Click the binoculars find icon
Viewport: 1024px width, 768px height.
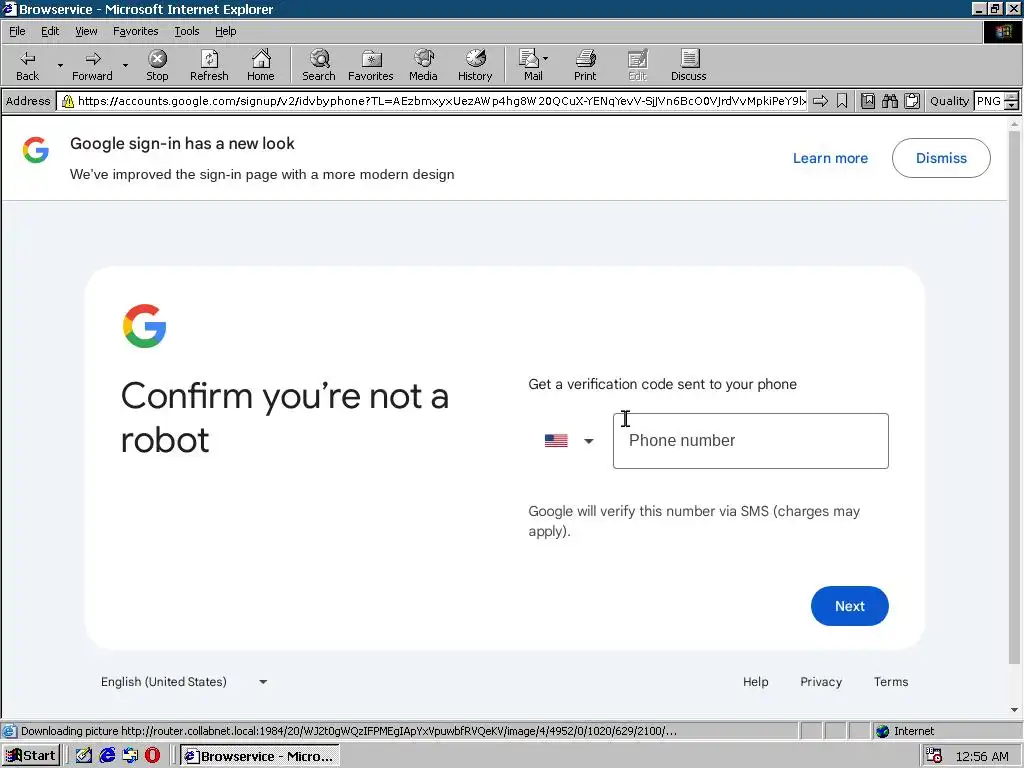pos(889,101)
